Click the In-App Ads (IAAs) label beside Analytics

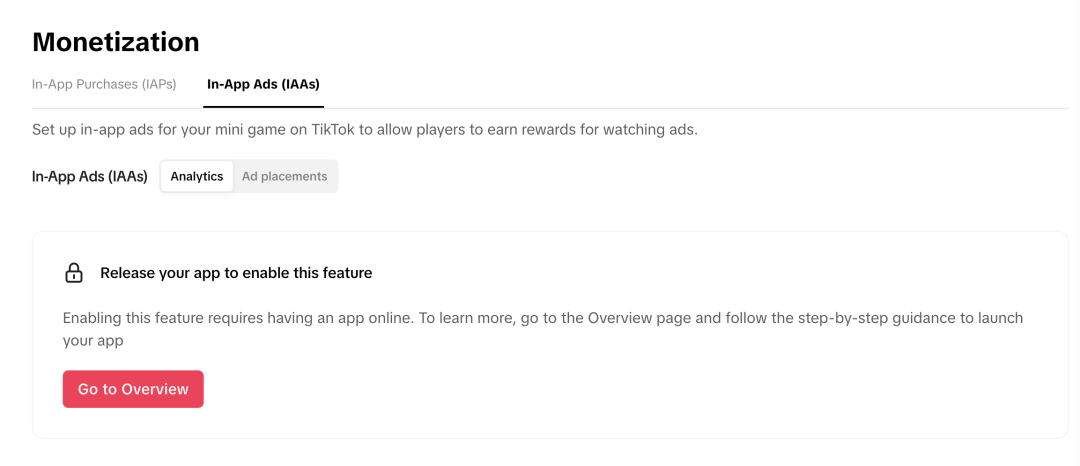click(x=90, y=176)
